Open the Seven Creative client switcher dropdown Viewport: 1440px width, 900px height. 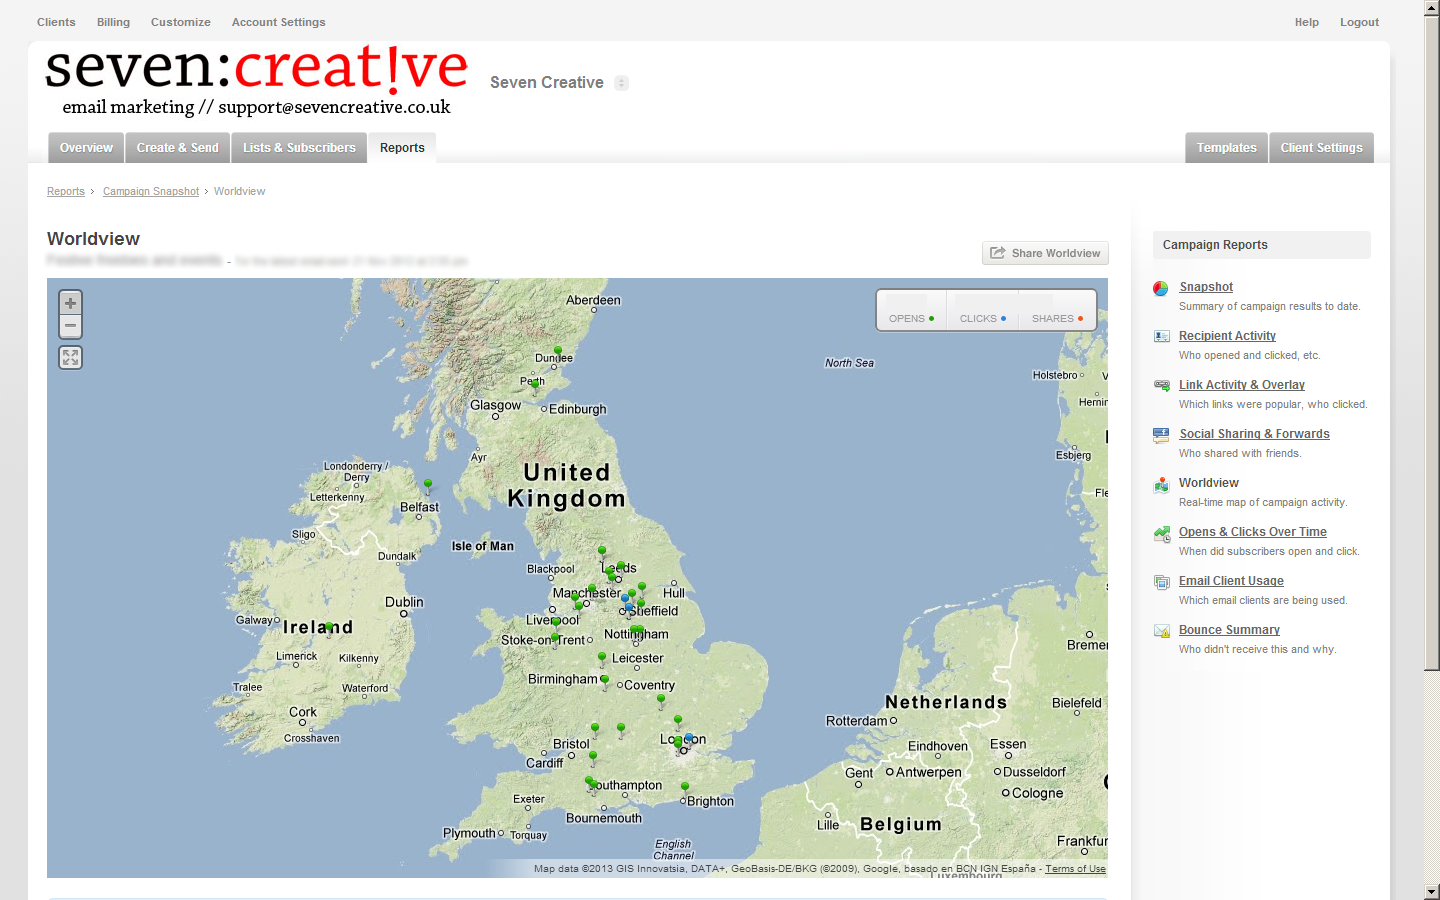621,83
